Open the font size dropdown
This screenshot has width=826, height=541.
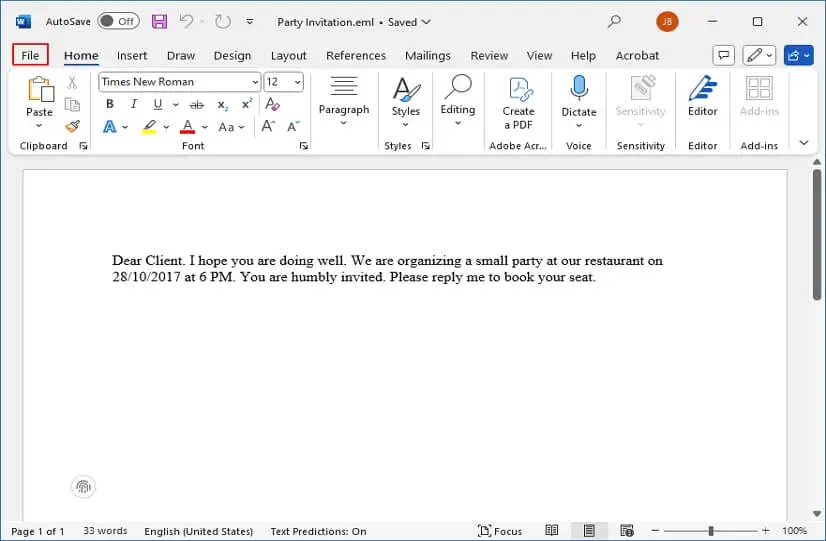[x=298, y=82]
